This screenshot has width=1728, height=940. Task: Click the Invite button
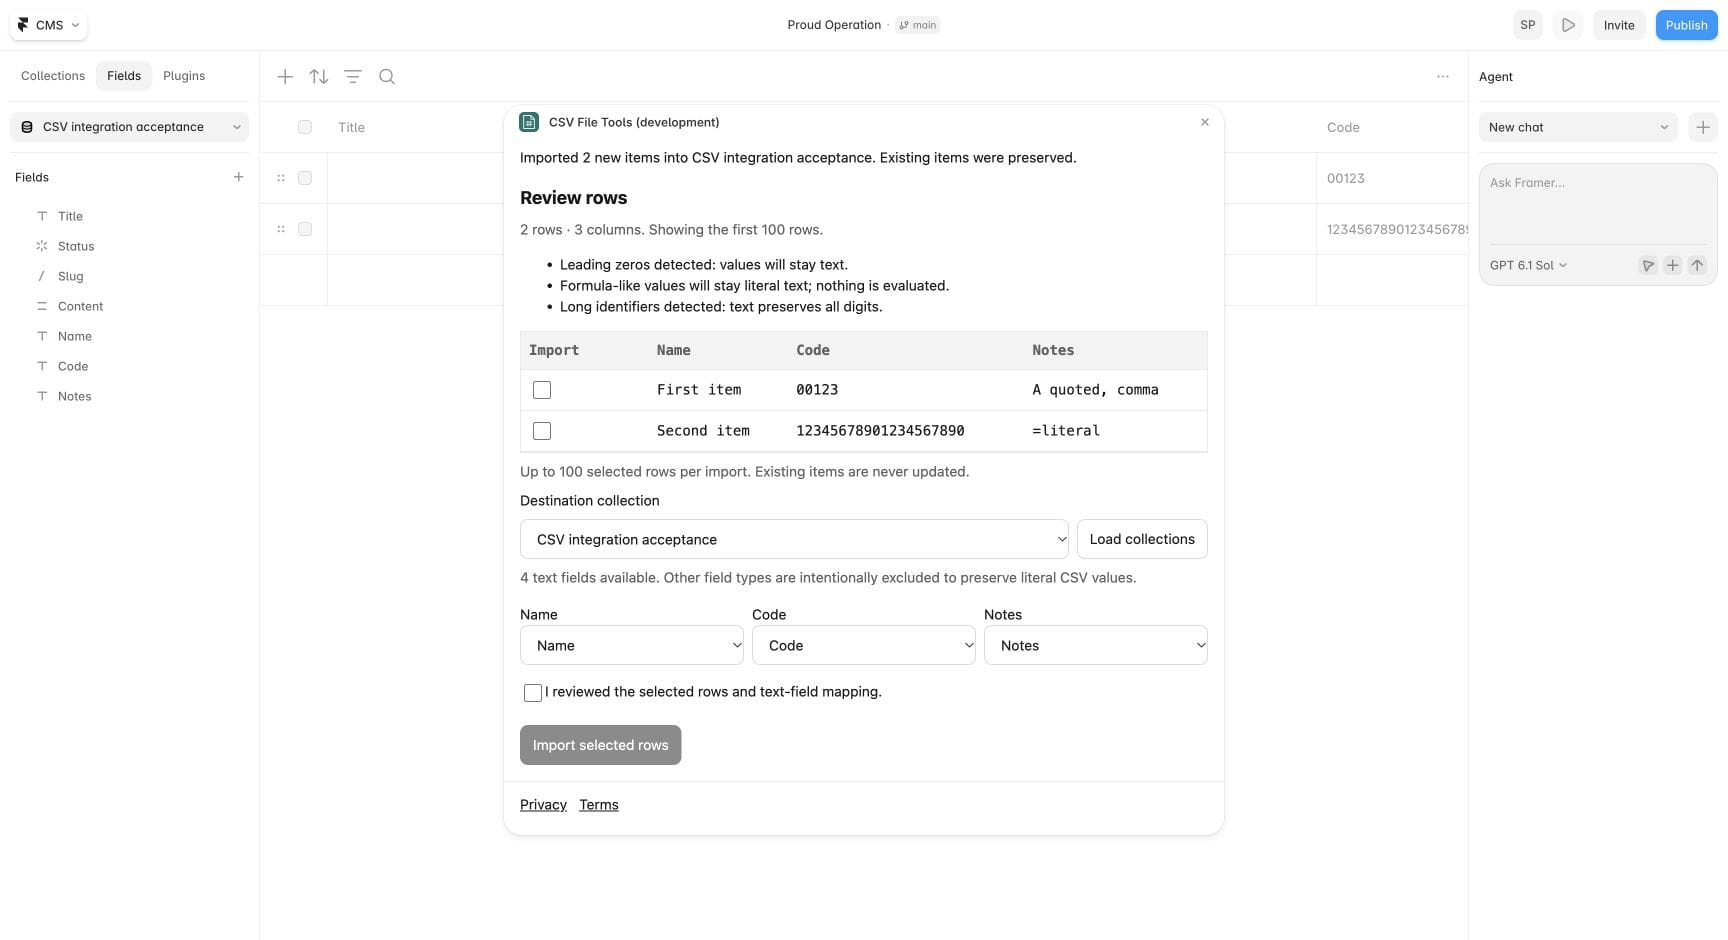pyautogui.click(x=1619, y=25)
